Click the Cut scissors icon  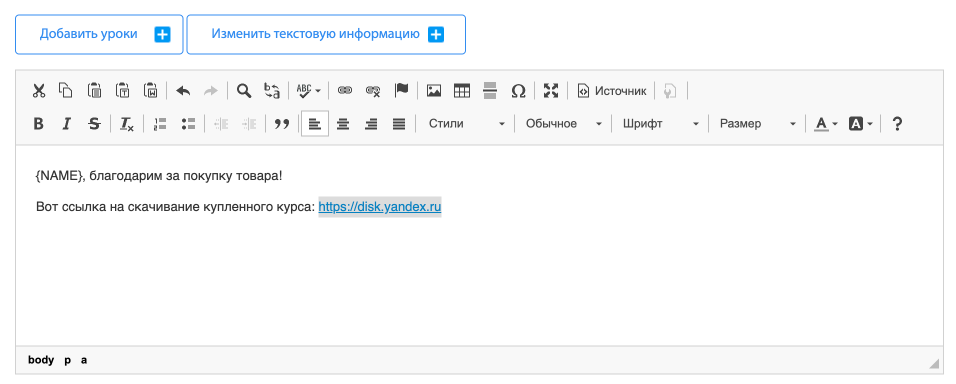pos(38,91)
